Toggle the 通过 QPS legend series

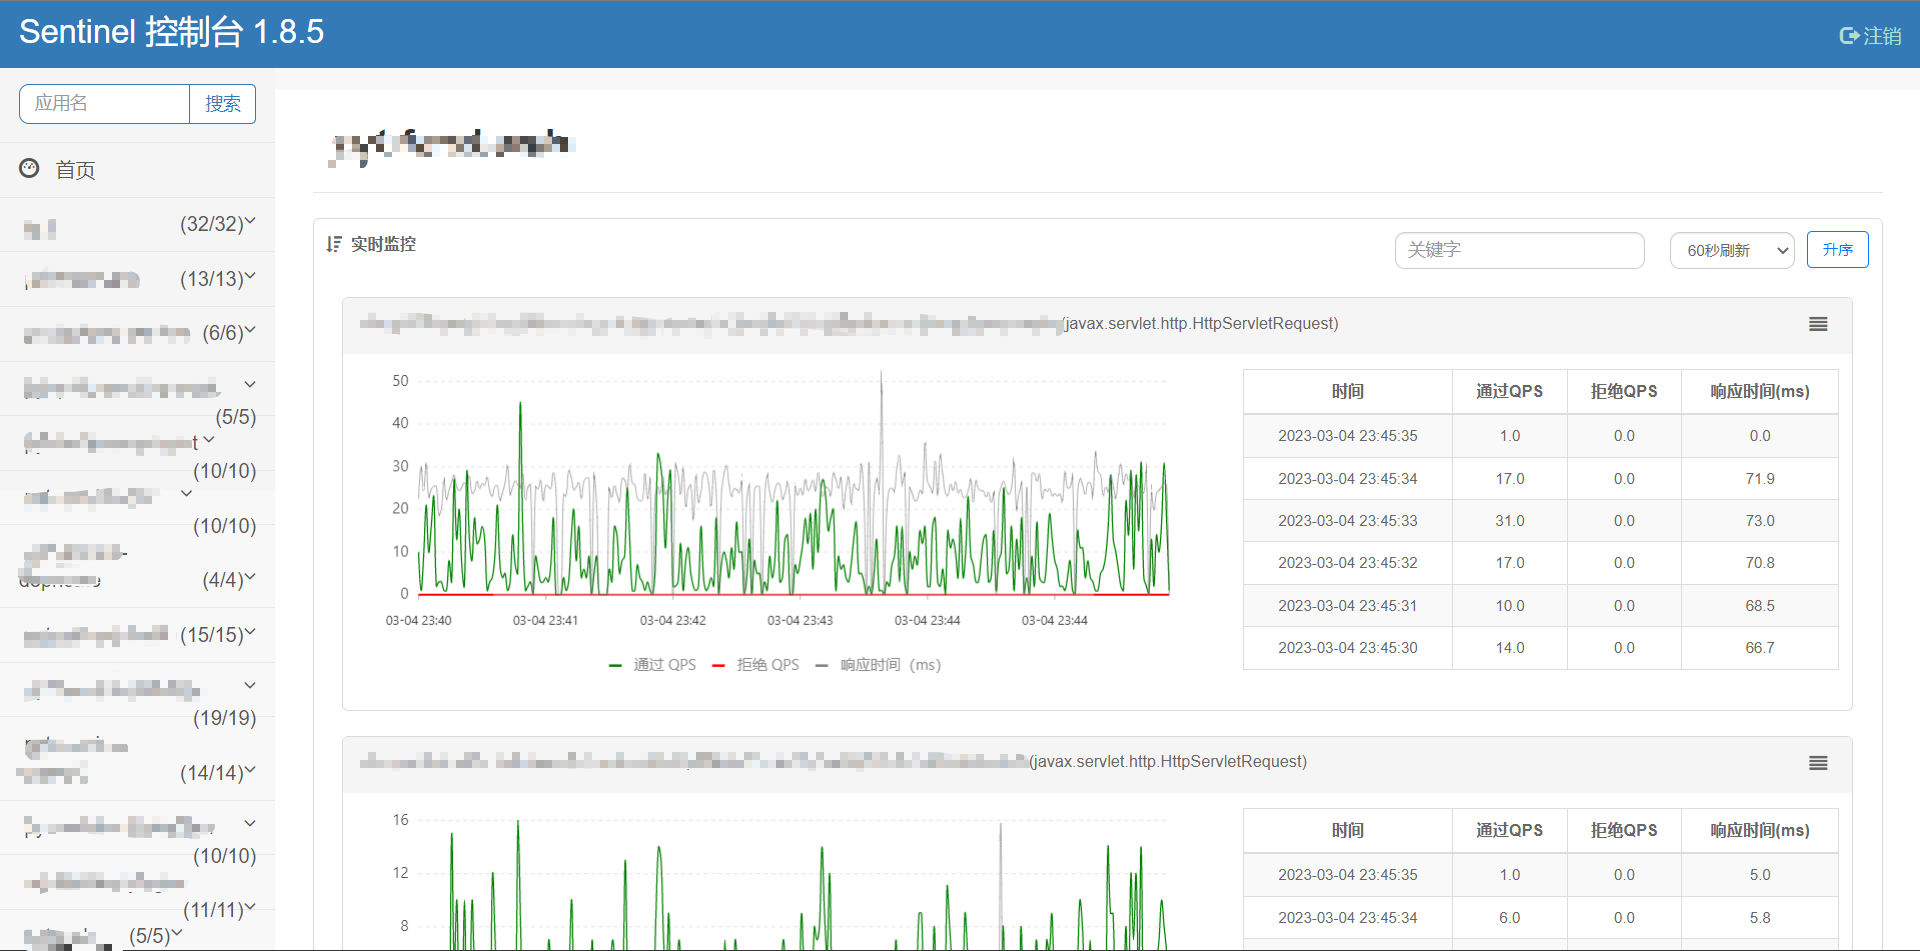tap(653, 664)
